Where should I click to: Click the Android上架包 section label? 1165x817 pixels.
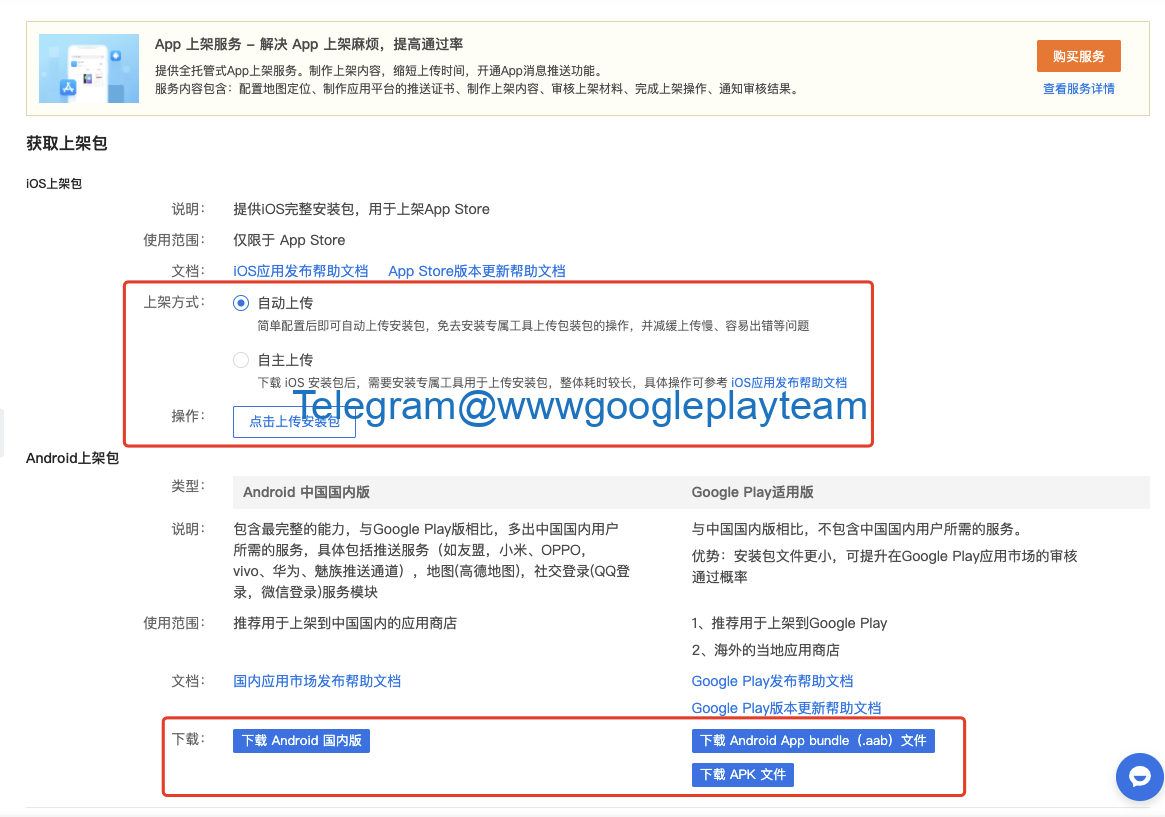(x=72, y=458)
